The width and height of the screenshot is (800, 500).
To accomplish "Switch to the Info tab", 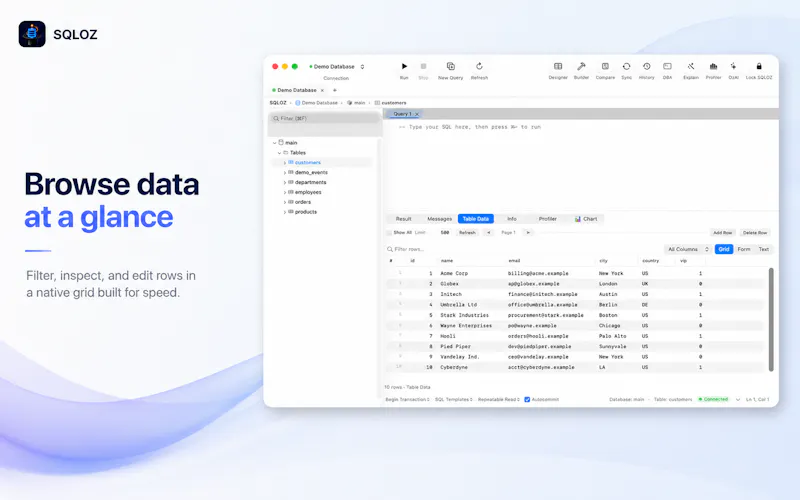I will (512, 219).
